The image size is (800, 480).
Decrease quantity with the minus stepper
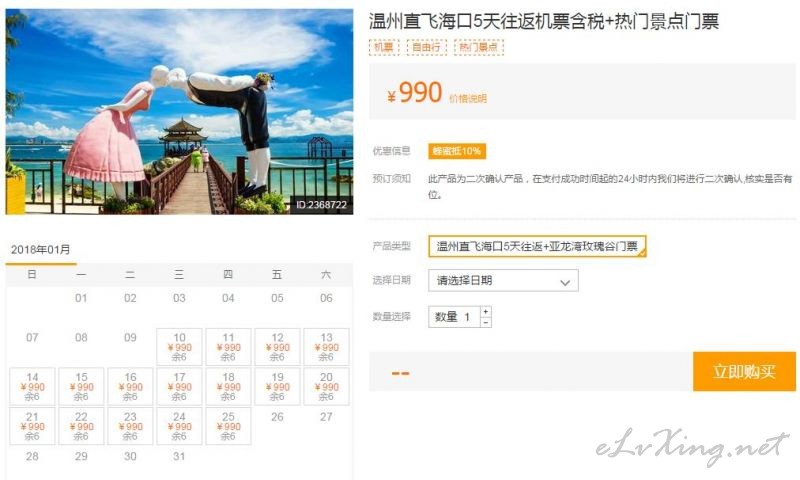tap(486, 322)
